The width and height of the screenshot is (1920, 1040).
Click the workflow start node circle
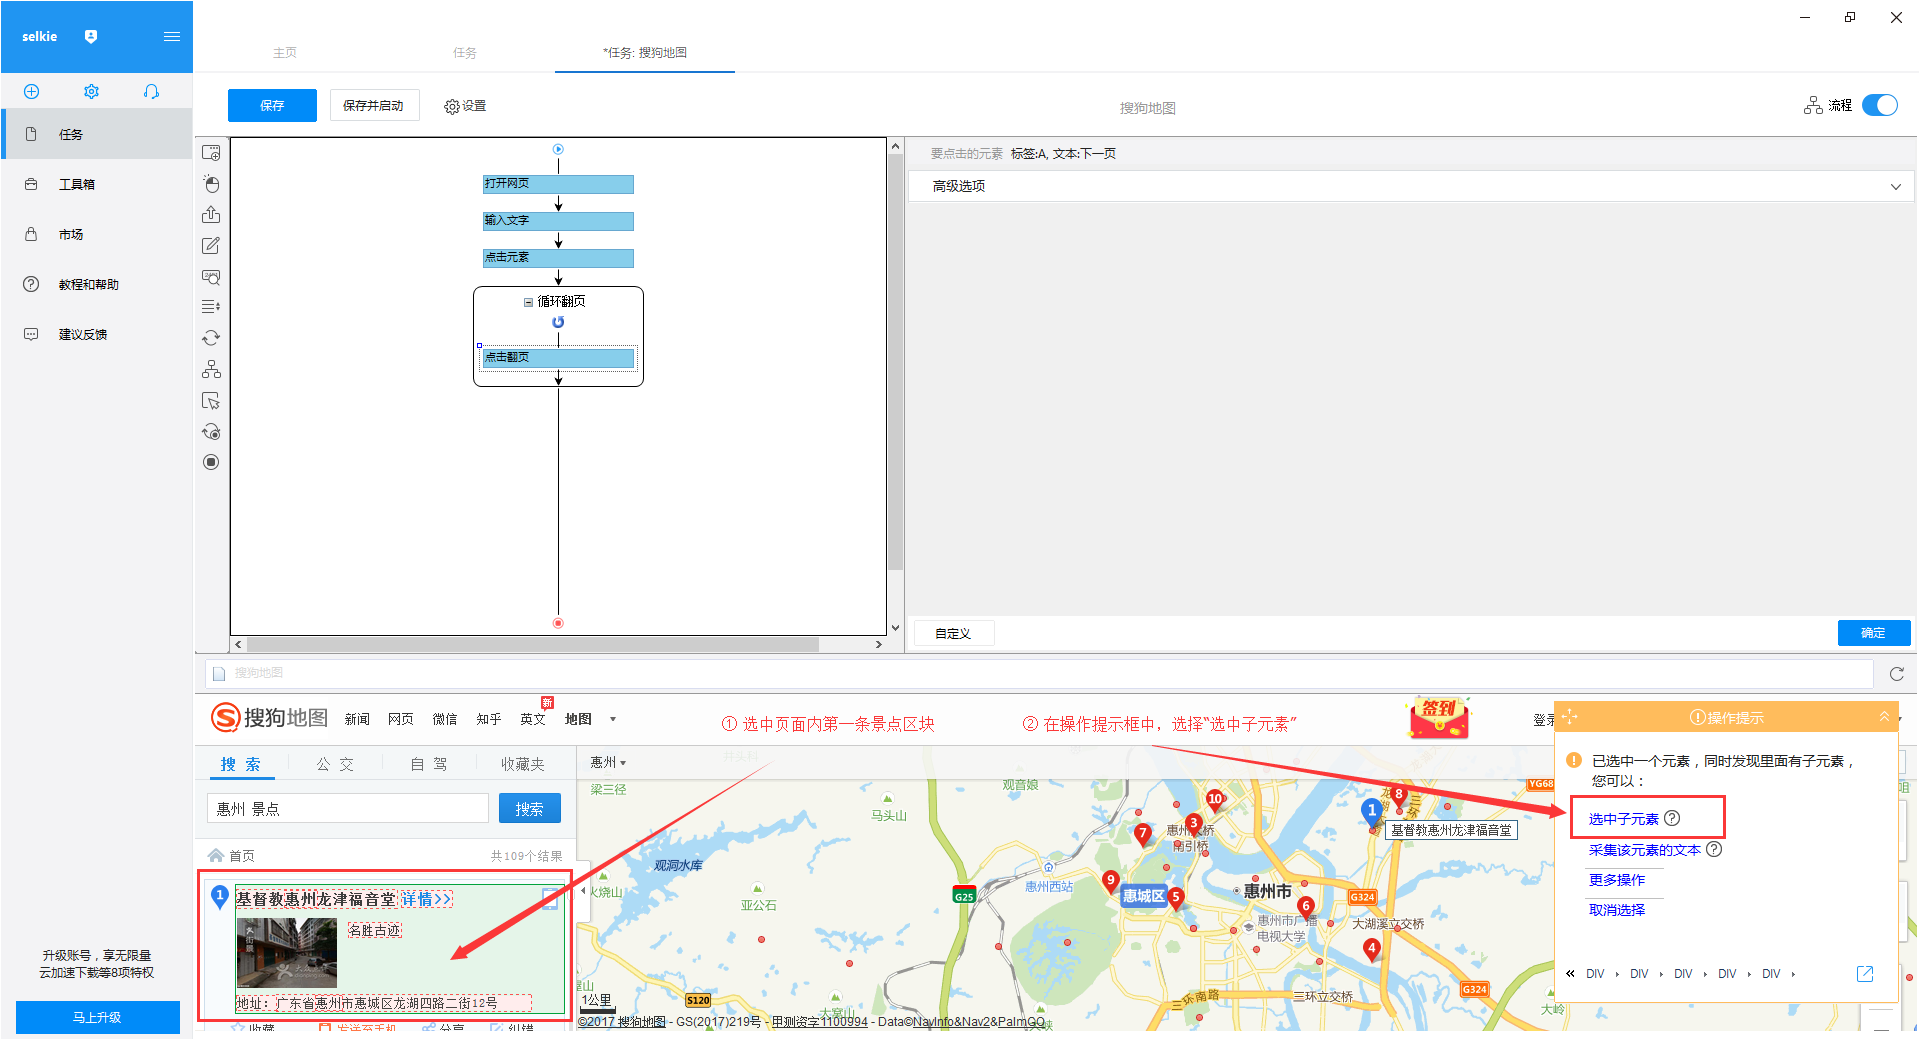[559, 149]
